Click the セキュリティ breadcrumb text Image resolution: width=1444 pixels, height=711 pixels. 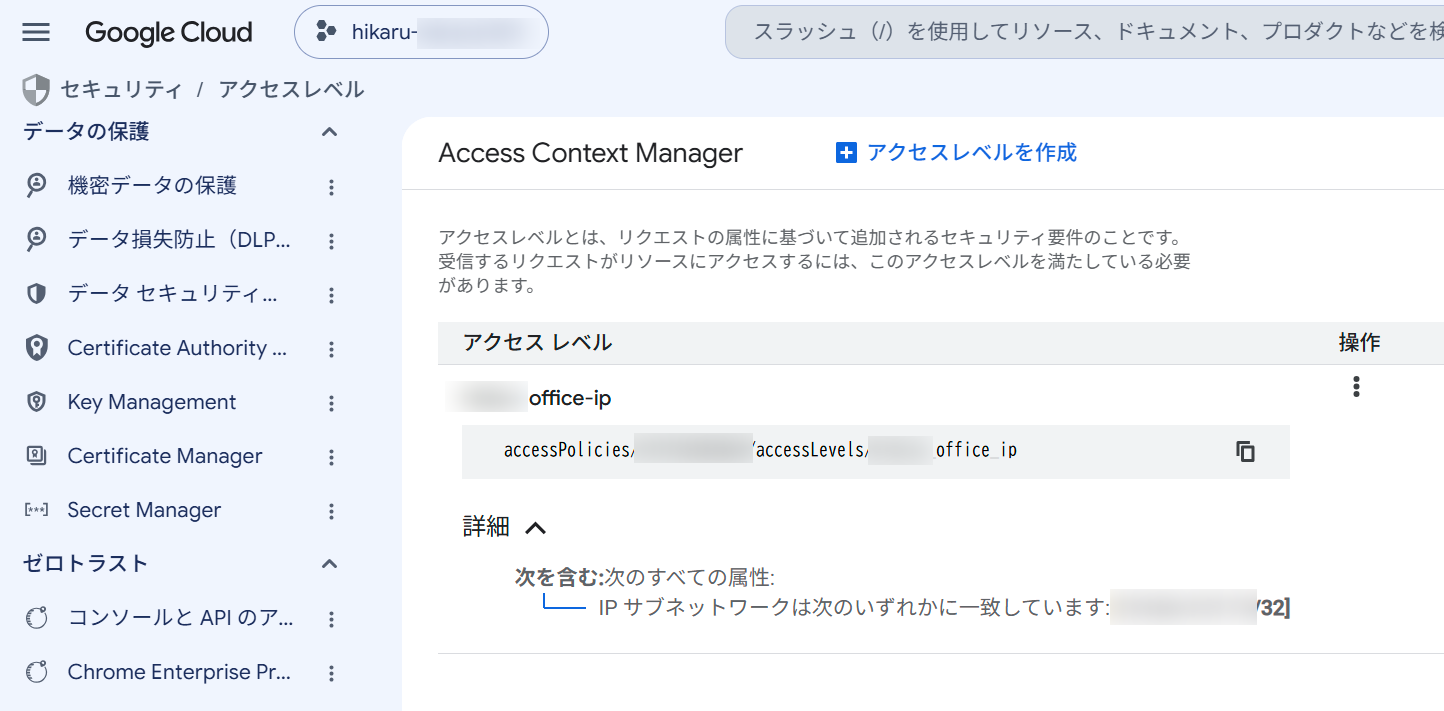click(x=121, y=90)
